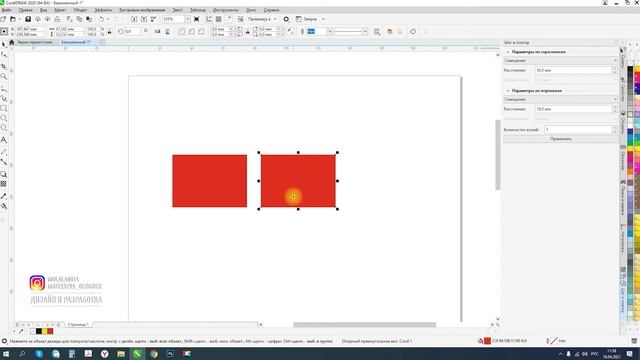640x360 pixels.
Task: Select the Ellipse tool
Action: point(4,118)
